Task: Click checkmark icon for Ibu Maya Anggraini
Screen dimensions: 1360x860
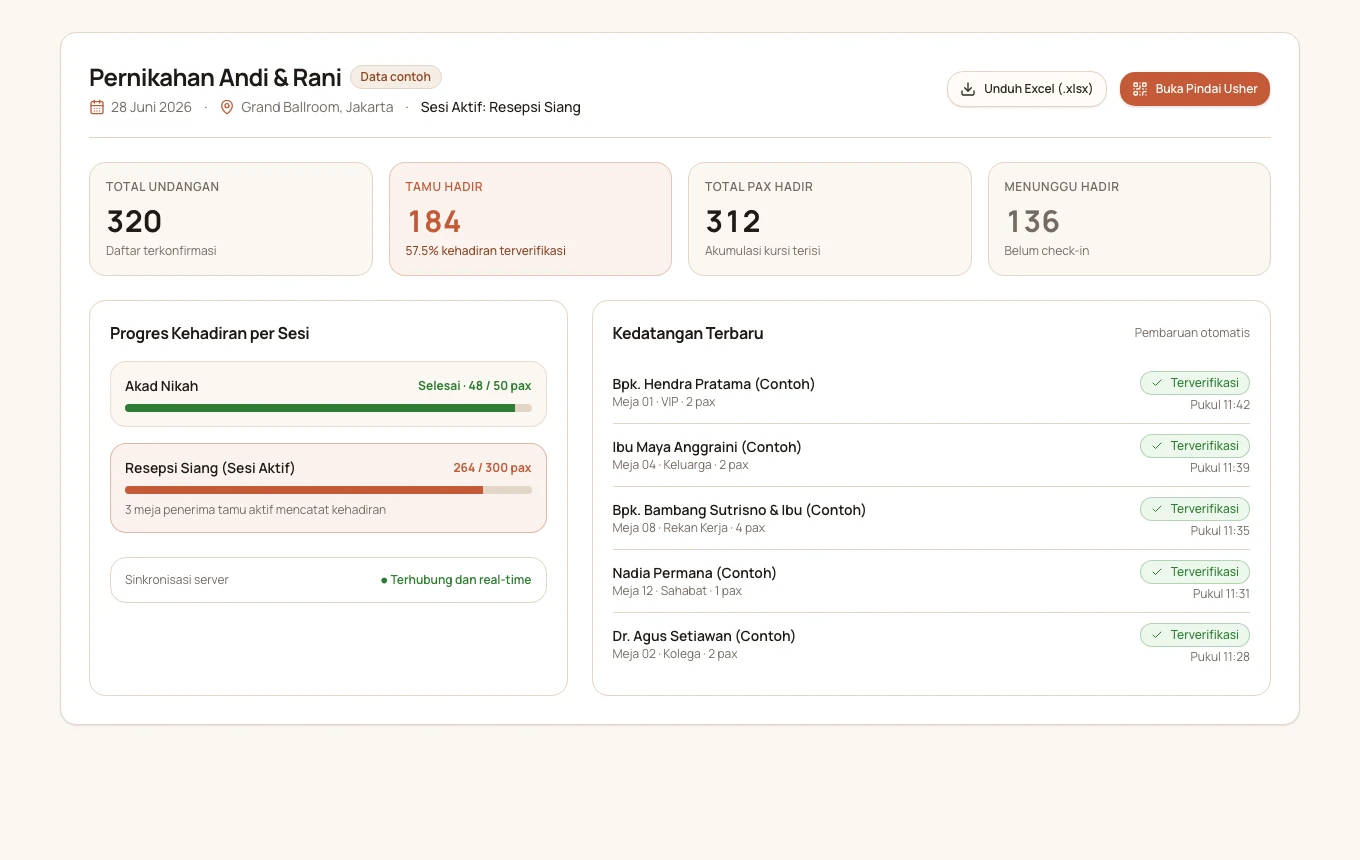Action: click(x=1157, y=446)
